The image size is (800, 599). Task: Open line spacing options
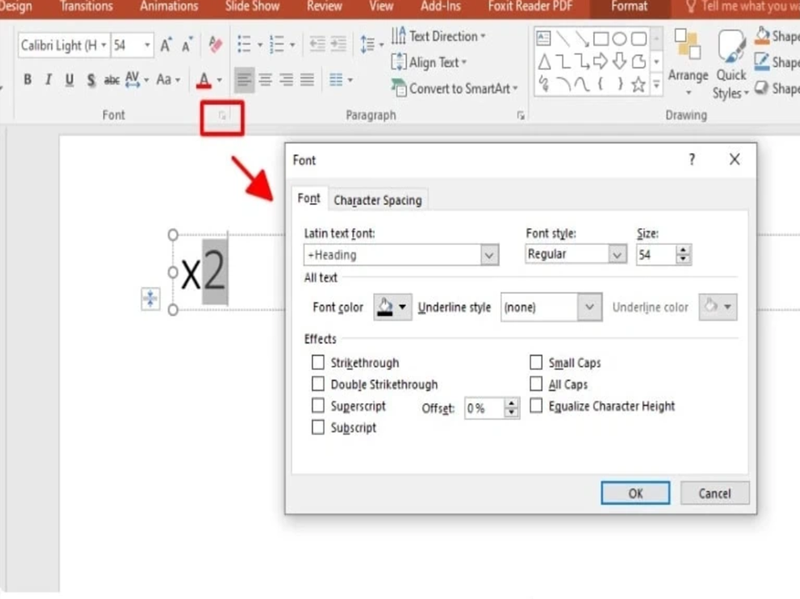coord(372,45)
